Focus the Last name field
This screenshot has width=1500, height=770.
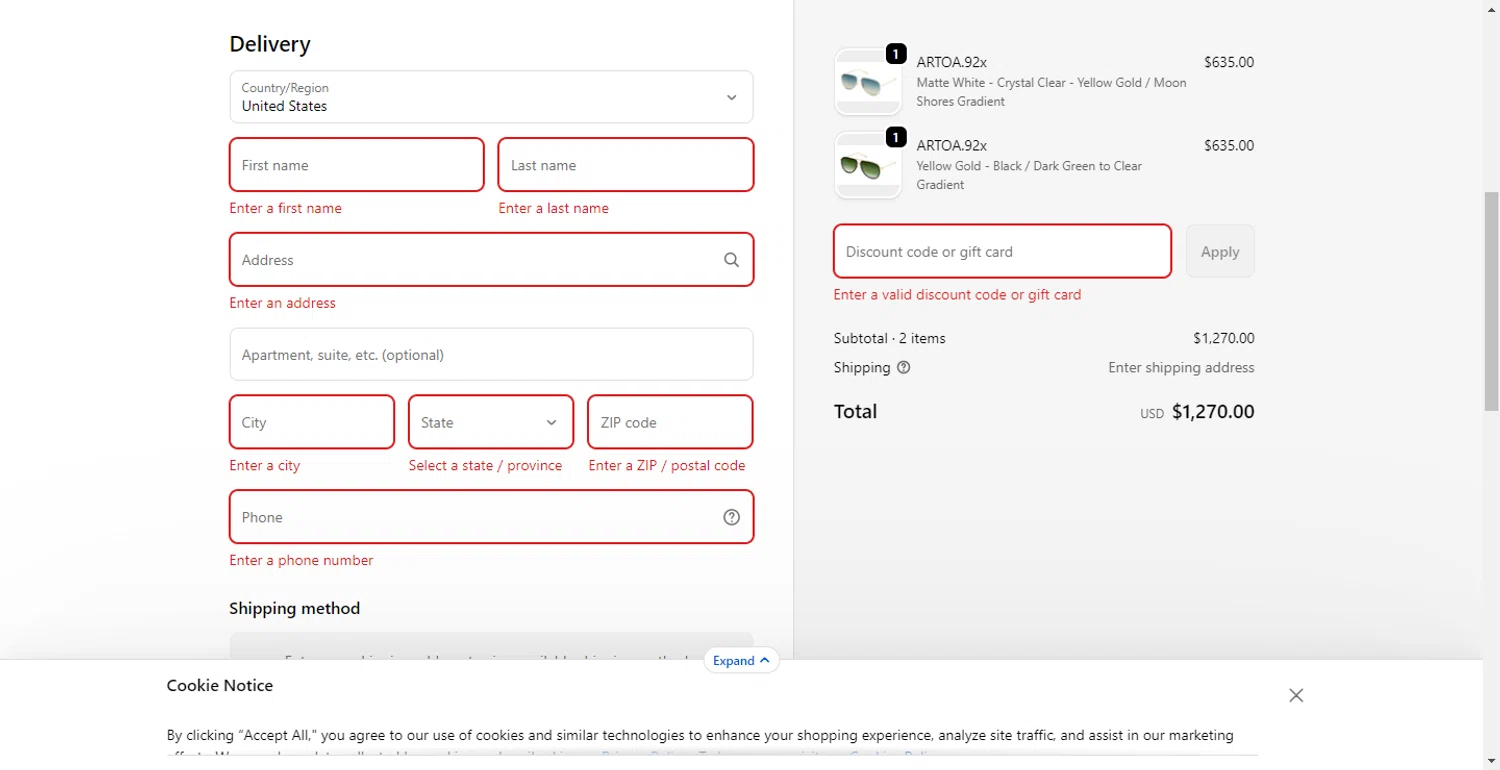[626, 165]
